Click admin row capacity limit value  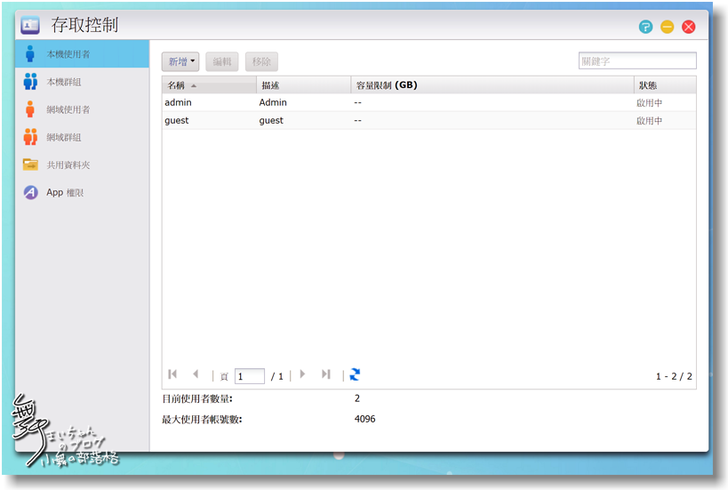click(358, 102)
